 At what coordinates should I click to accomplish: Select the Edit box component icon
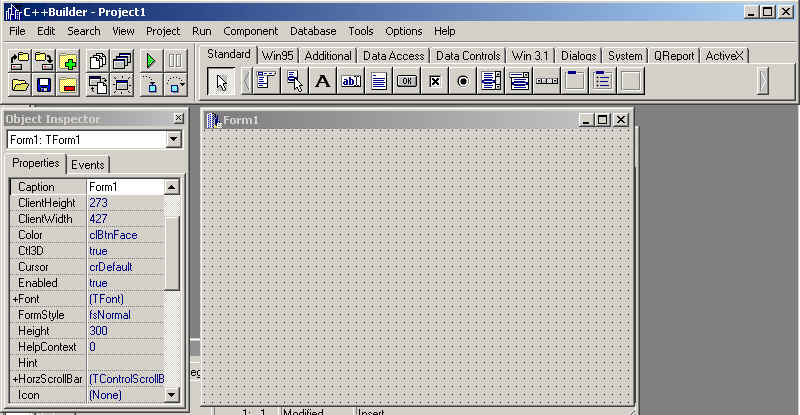[x=351, y=81]
